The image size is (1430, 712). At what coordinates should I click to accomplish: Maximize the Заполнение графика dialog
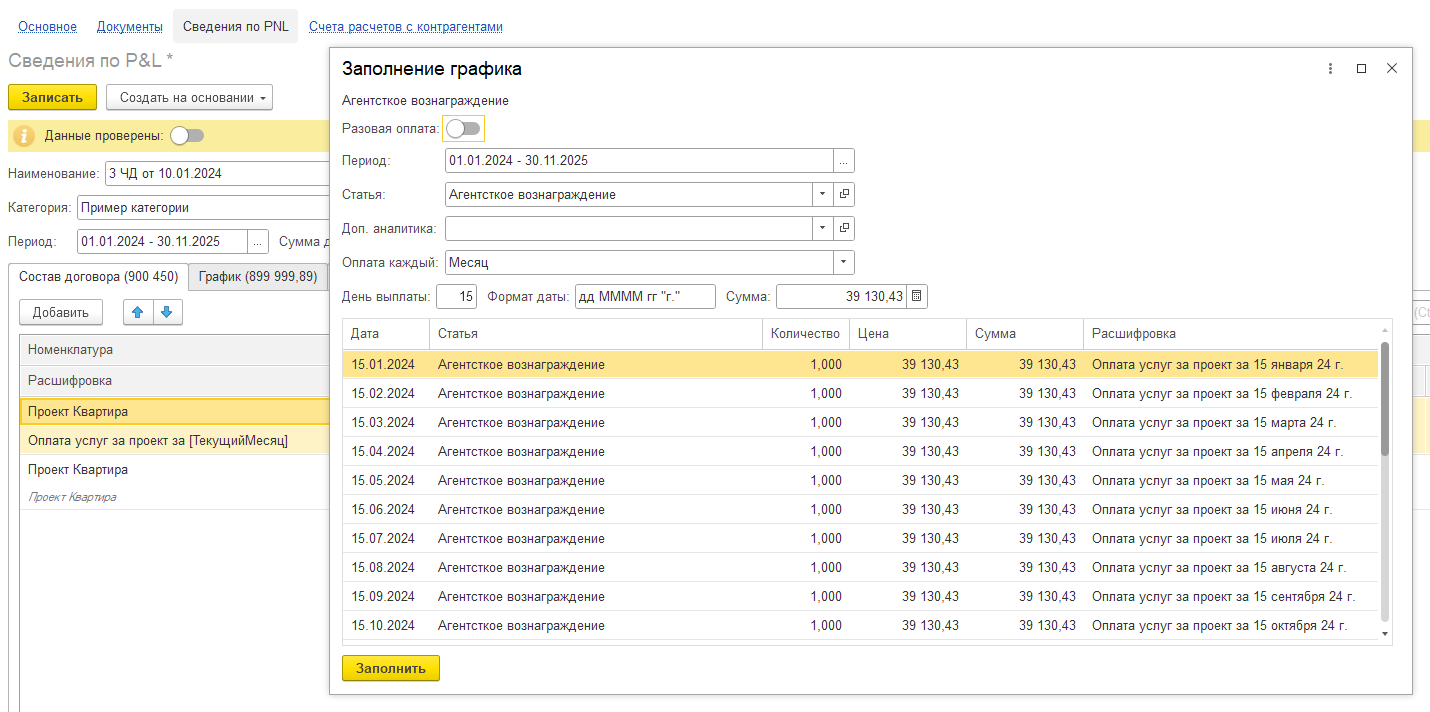tap(1361, 69)
